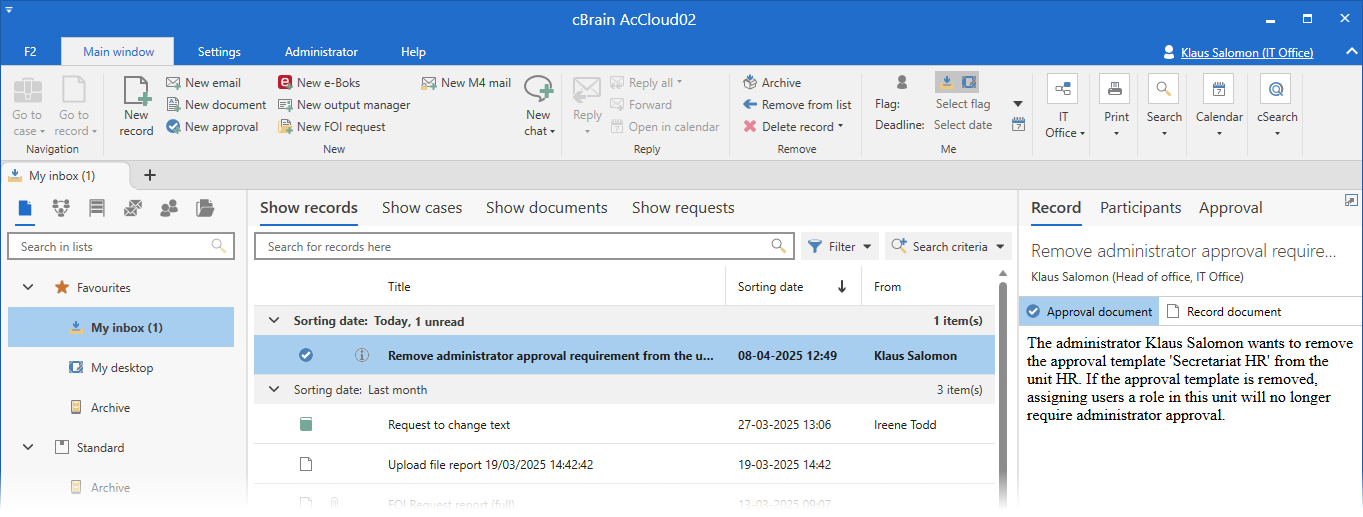Expand the Search criteria dropdown
Image resolution: width=1363 pixels, height=517 pixels.
point(948,247)
